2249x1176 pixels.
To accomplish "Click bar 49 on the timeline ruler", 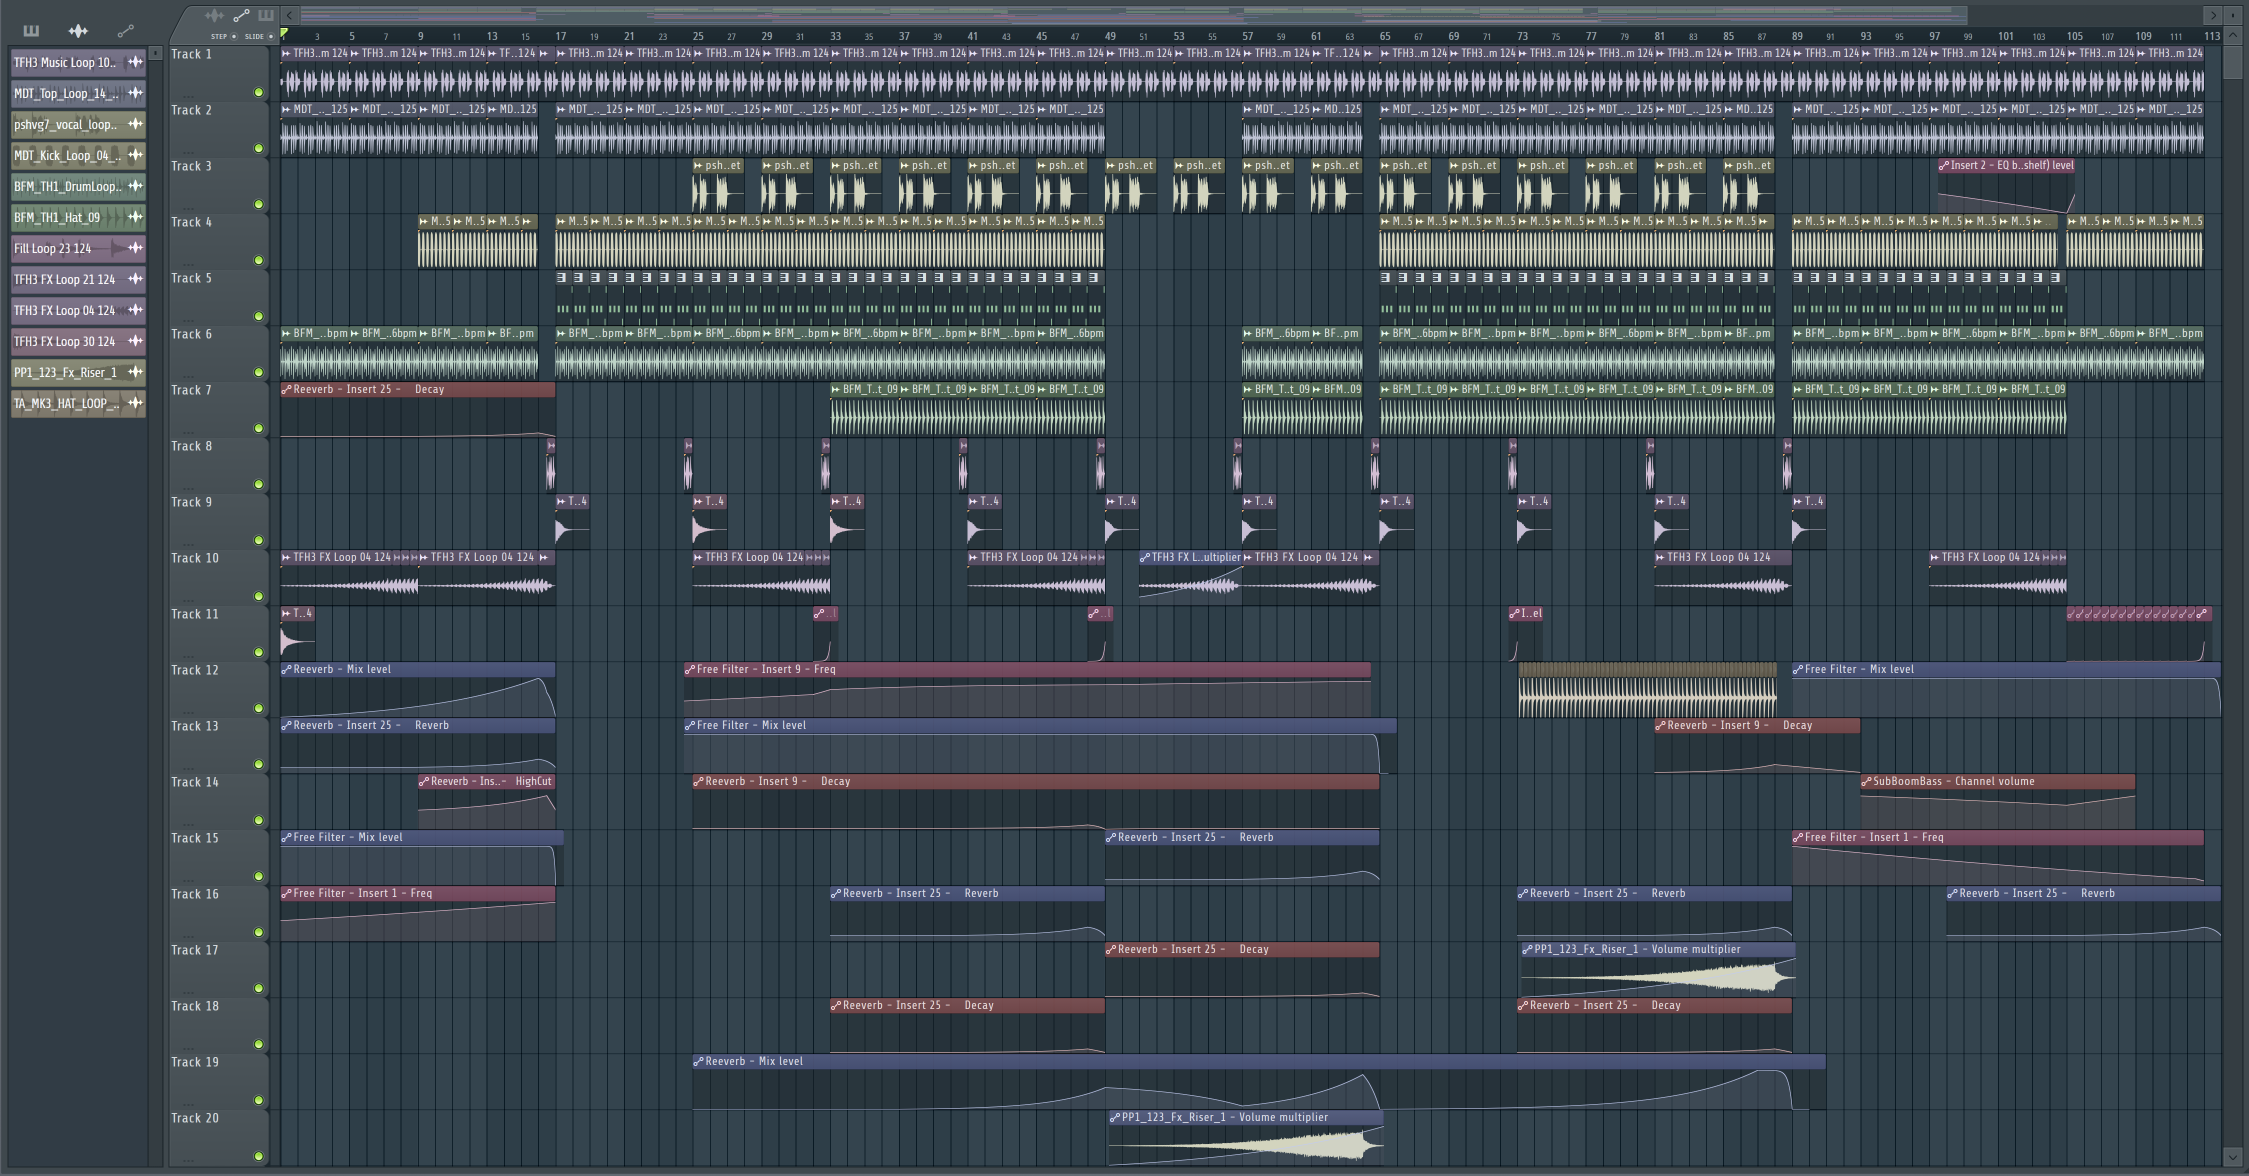I will [x=1110, y=36].
